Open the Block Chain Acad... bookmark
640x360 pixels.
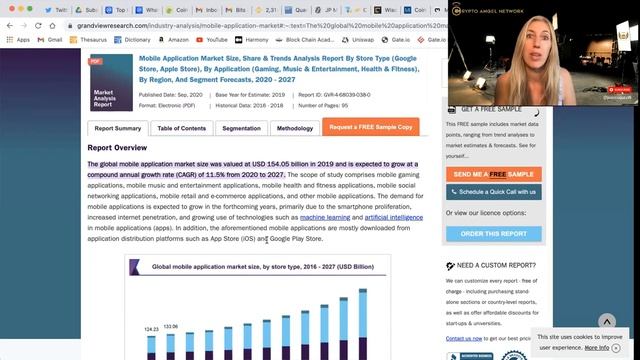(x=305, y=40)
